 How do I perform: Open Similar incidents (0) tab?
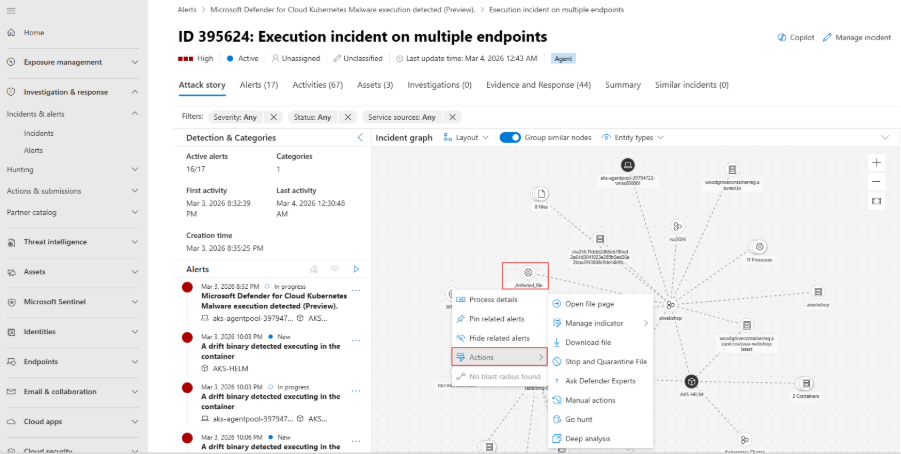[692, 85]
